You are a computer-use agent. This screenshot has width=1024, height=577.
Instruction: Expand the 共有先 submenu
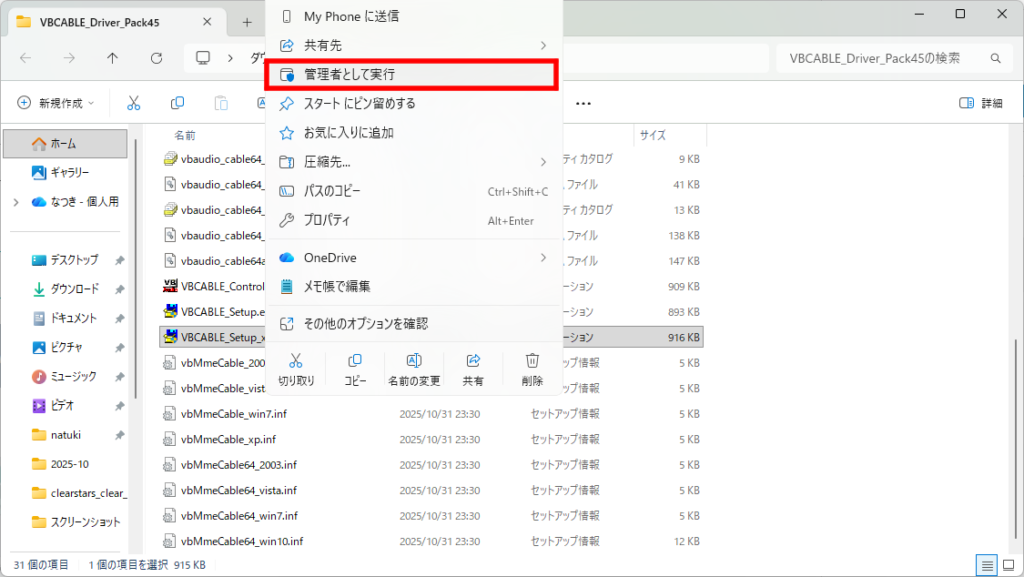(x=543, y=45)
